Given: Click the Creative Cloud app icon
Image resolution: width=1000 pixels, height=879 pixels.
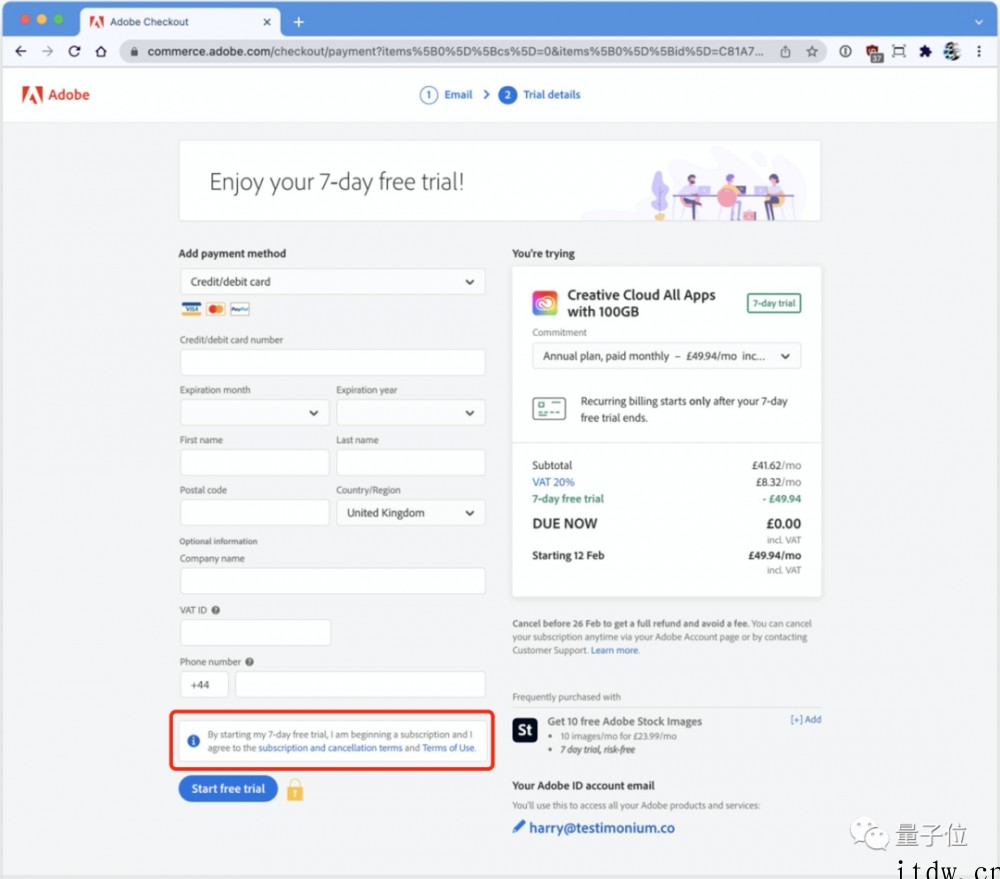Looking at the screenshot, I should point(545,303).
